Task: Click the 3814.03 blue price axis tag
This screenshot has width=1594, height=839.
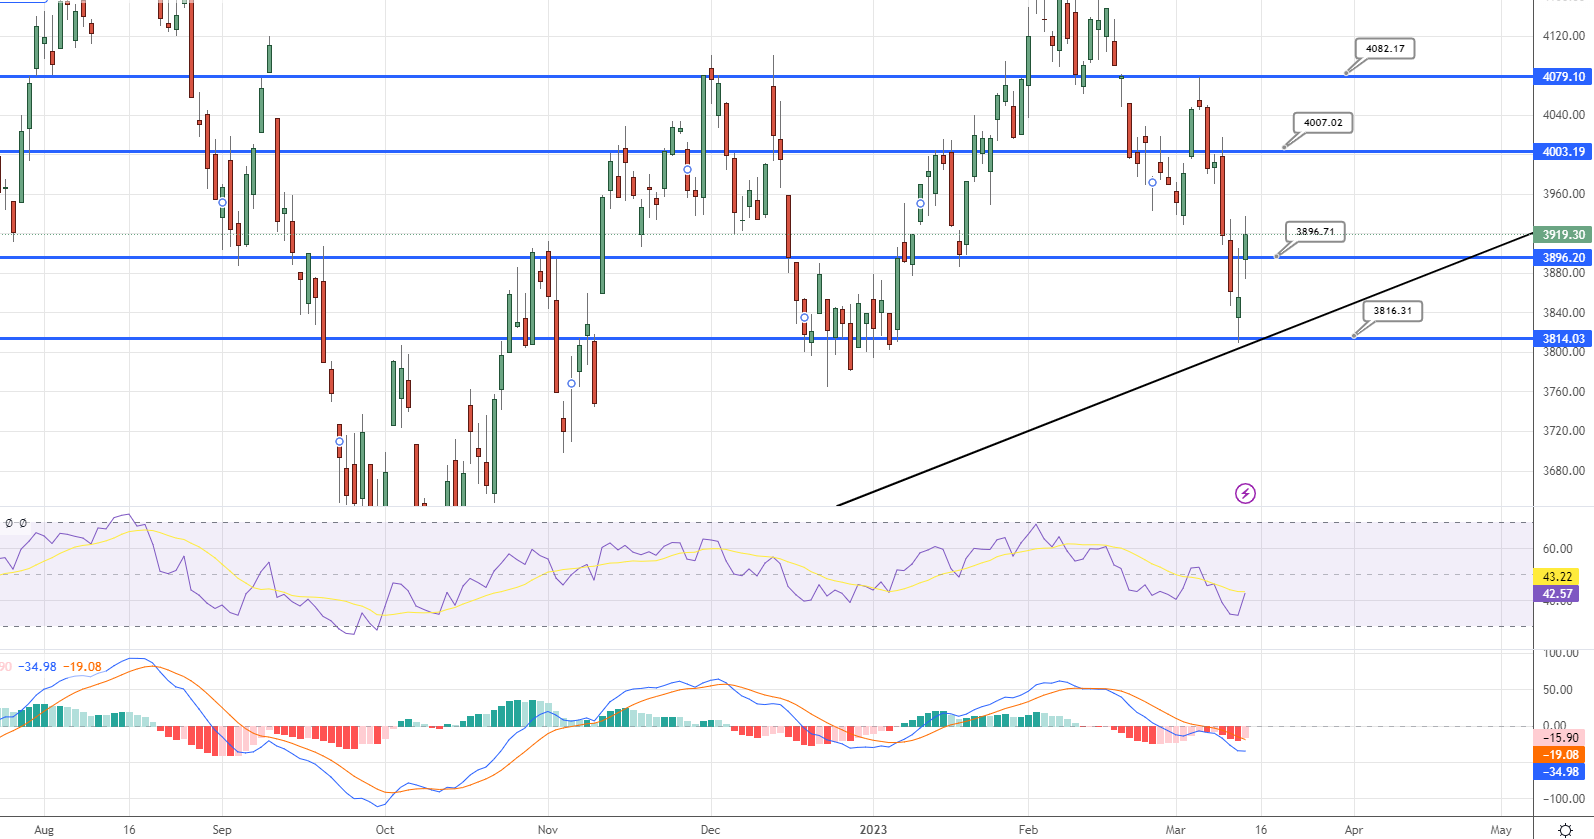Action: tap(1563, 339)
